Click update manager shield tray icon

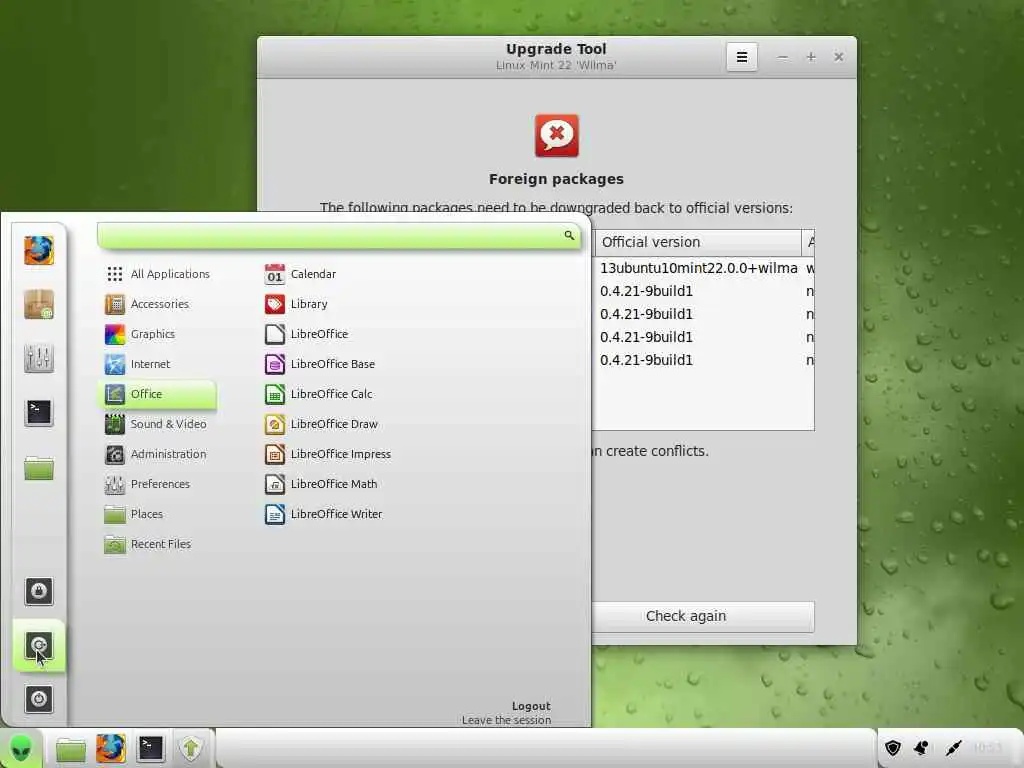[x=893, y=748]
